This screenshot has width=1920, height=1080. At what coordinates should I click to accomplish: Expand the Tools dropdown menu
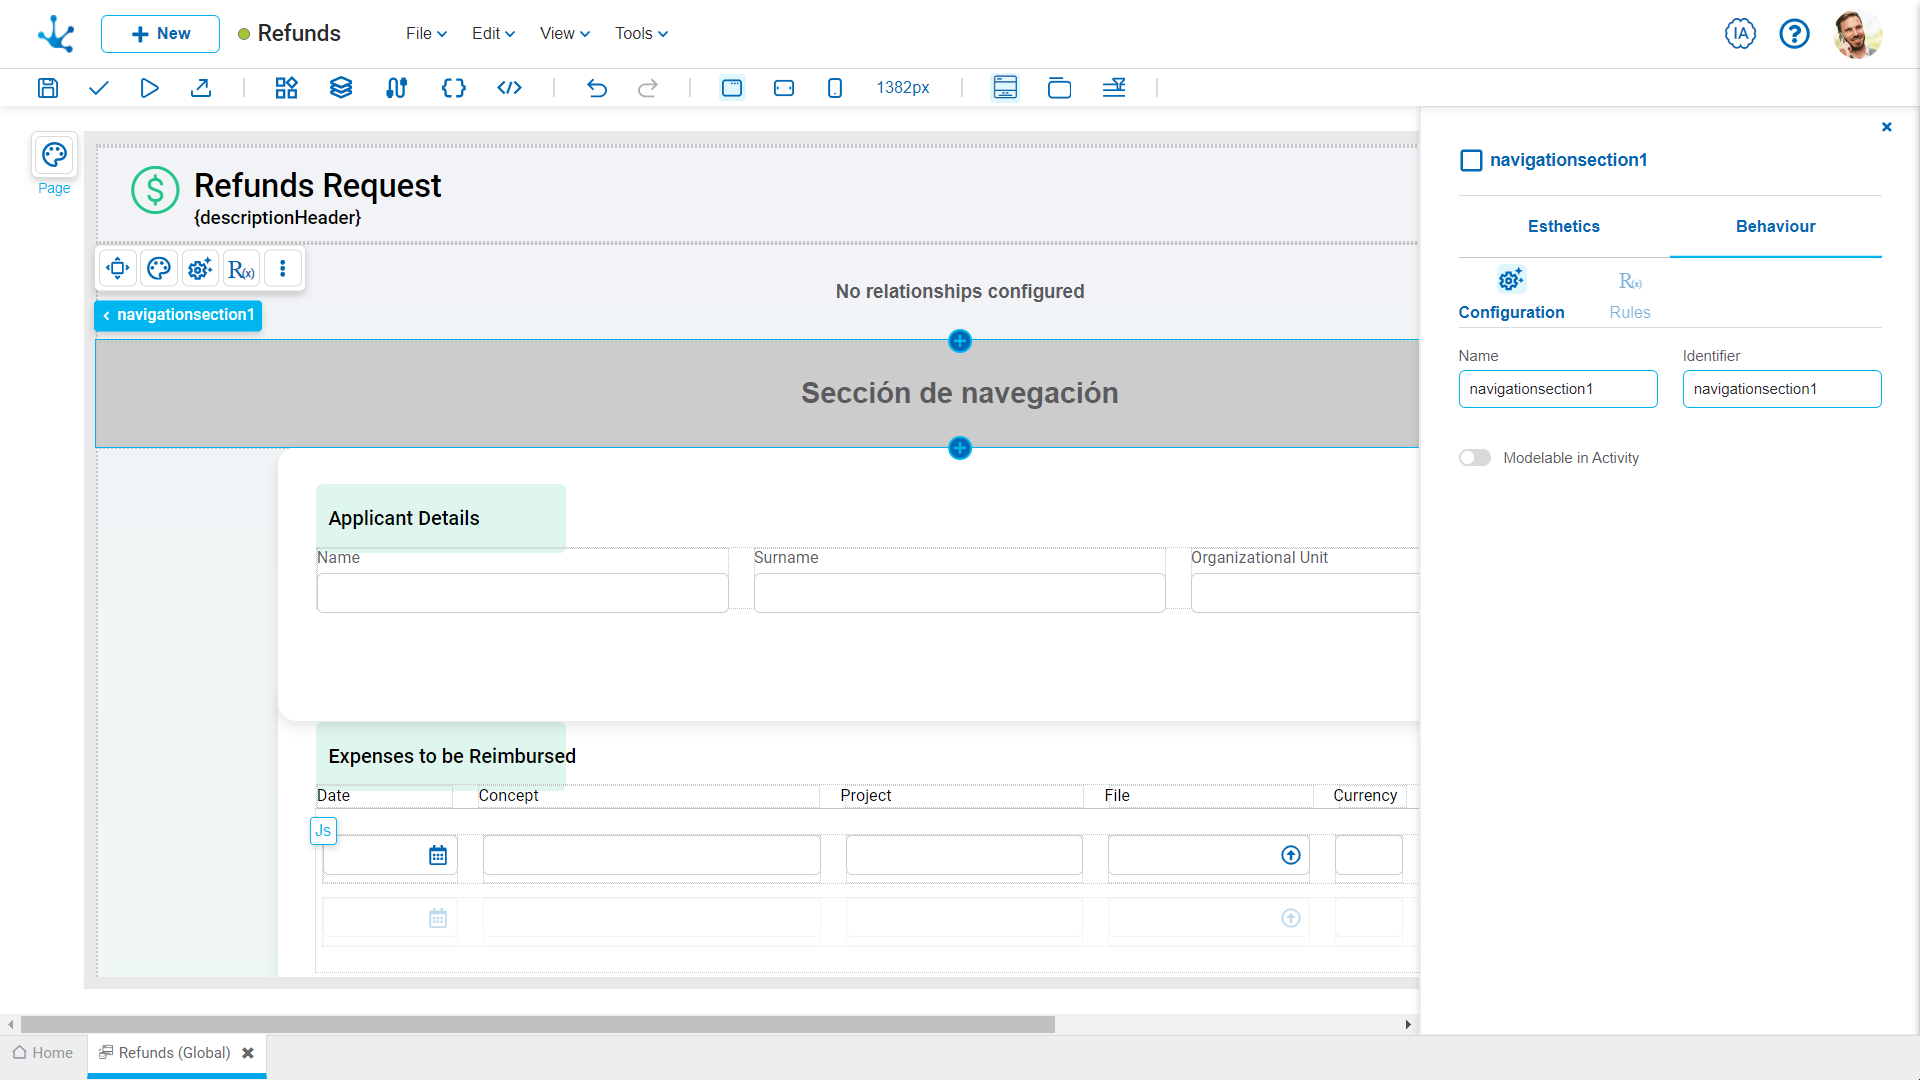pos(640,33)
